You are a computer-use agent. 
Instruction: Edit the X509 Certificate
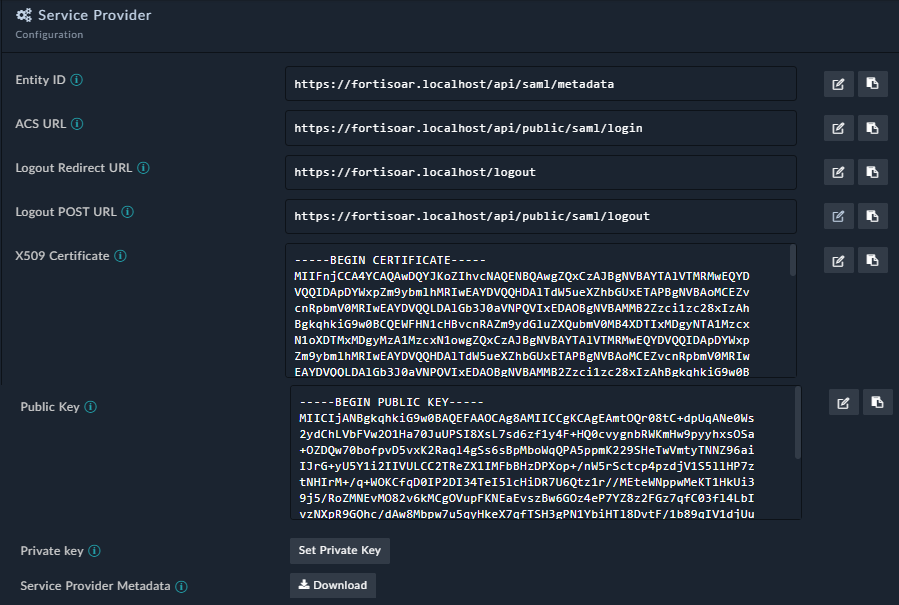pyautogui.click(x=839, y=260)
